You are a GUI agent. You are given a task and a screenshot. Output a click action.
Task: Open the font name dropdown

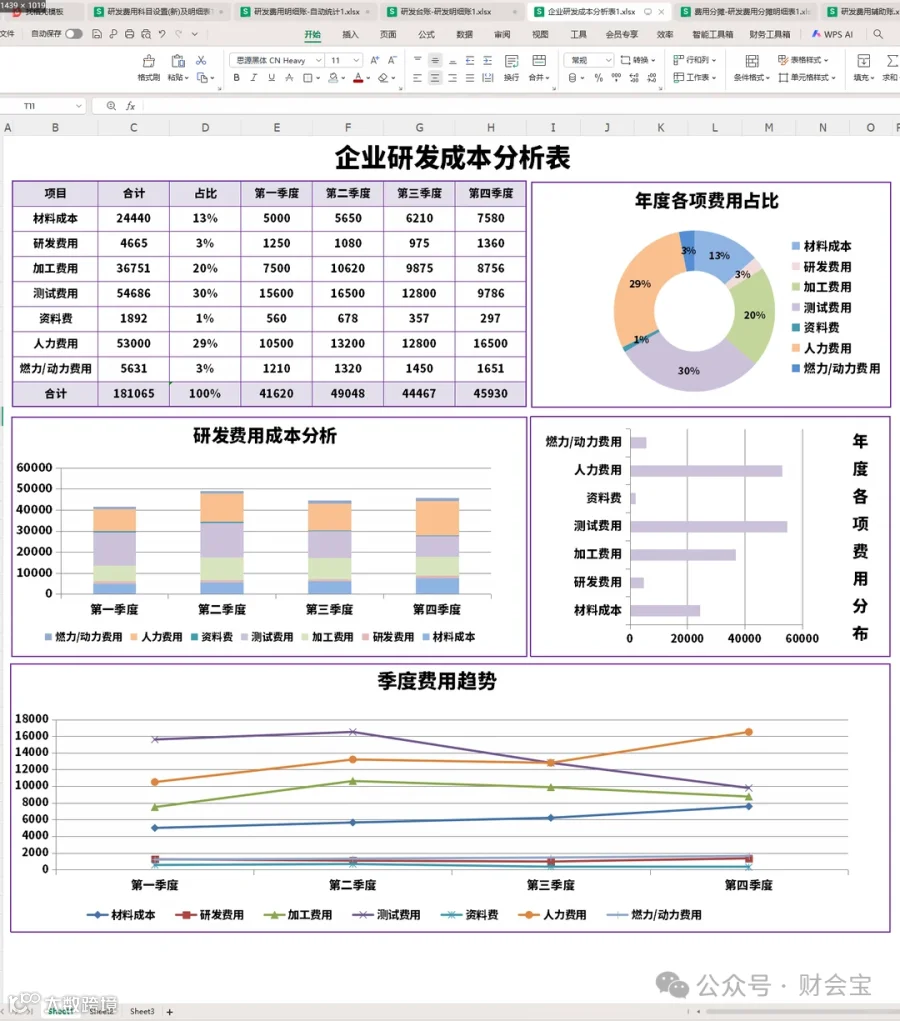(x=318, y=61)
